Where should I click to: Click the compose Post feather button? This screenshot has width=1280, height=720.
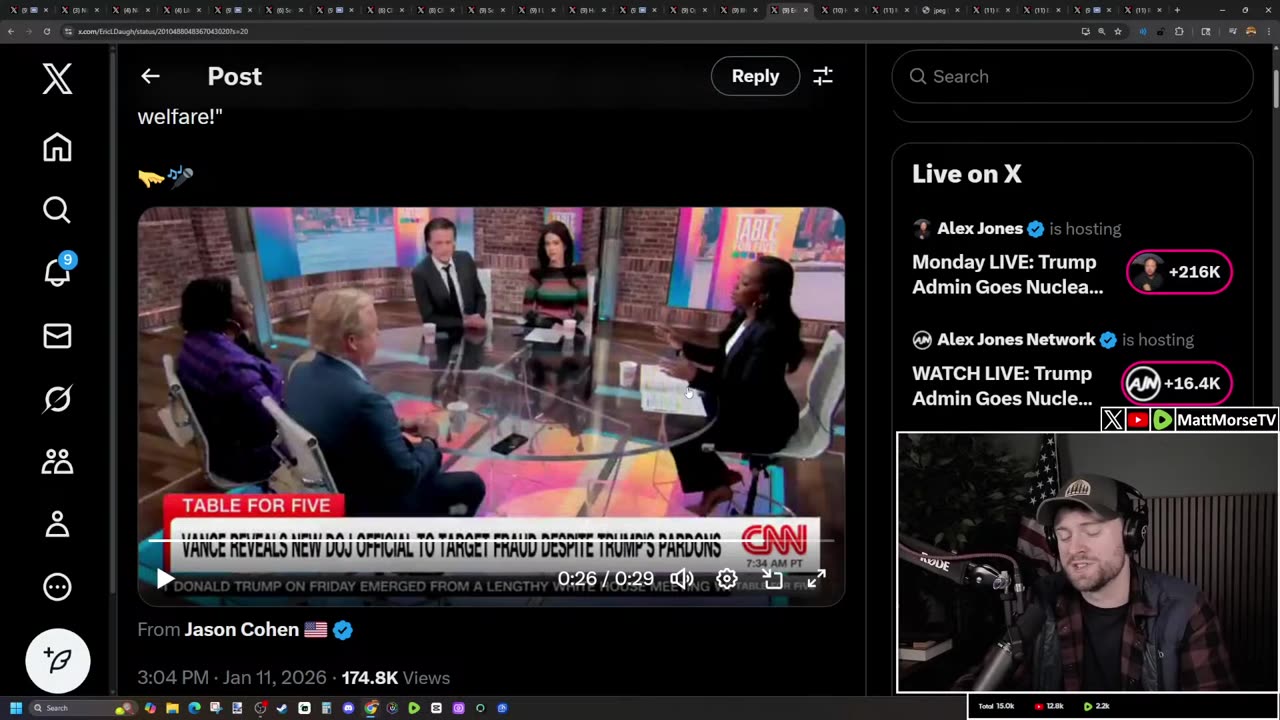(x=57, y=661)
